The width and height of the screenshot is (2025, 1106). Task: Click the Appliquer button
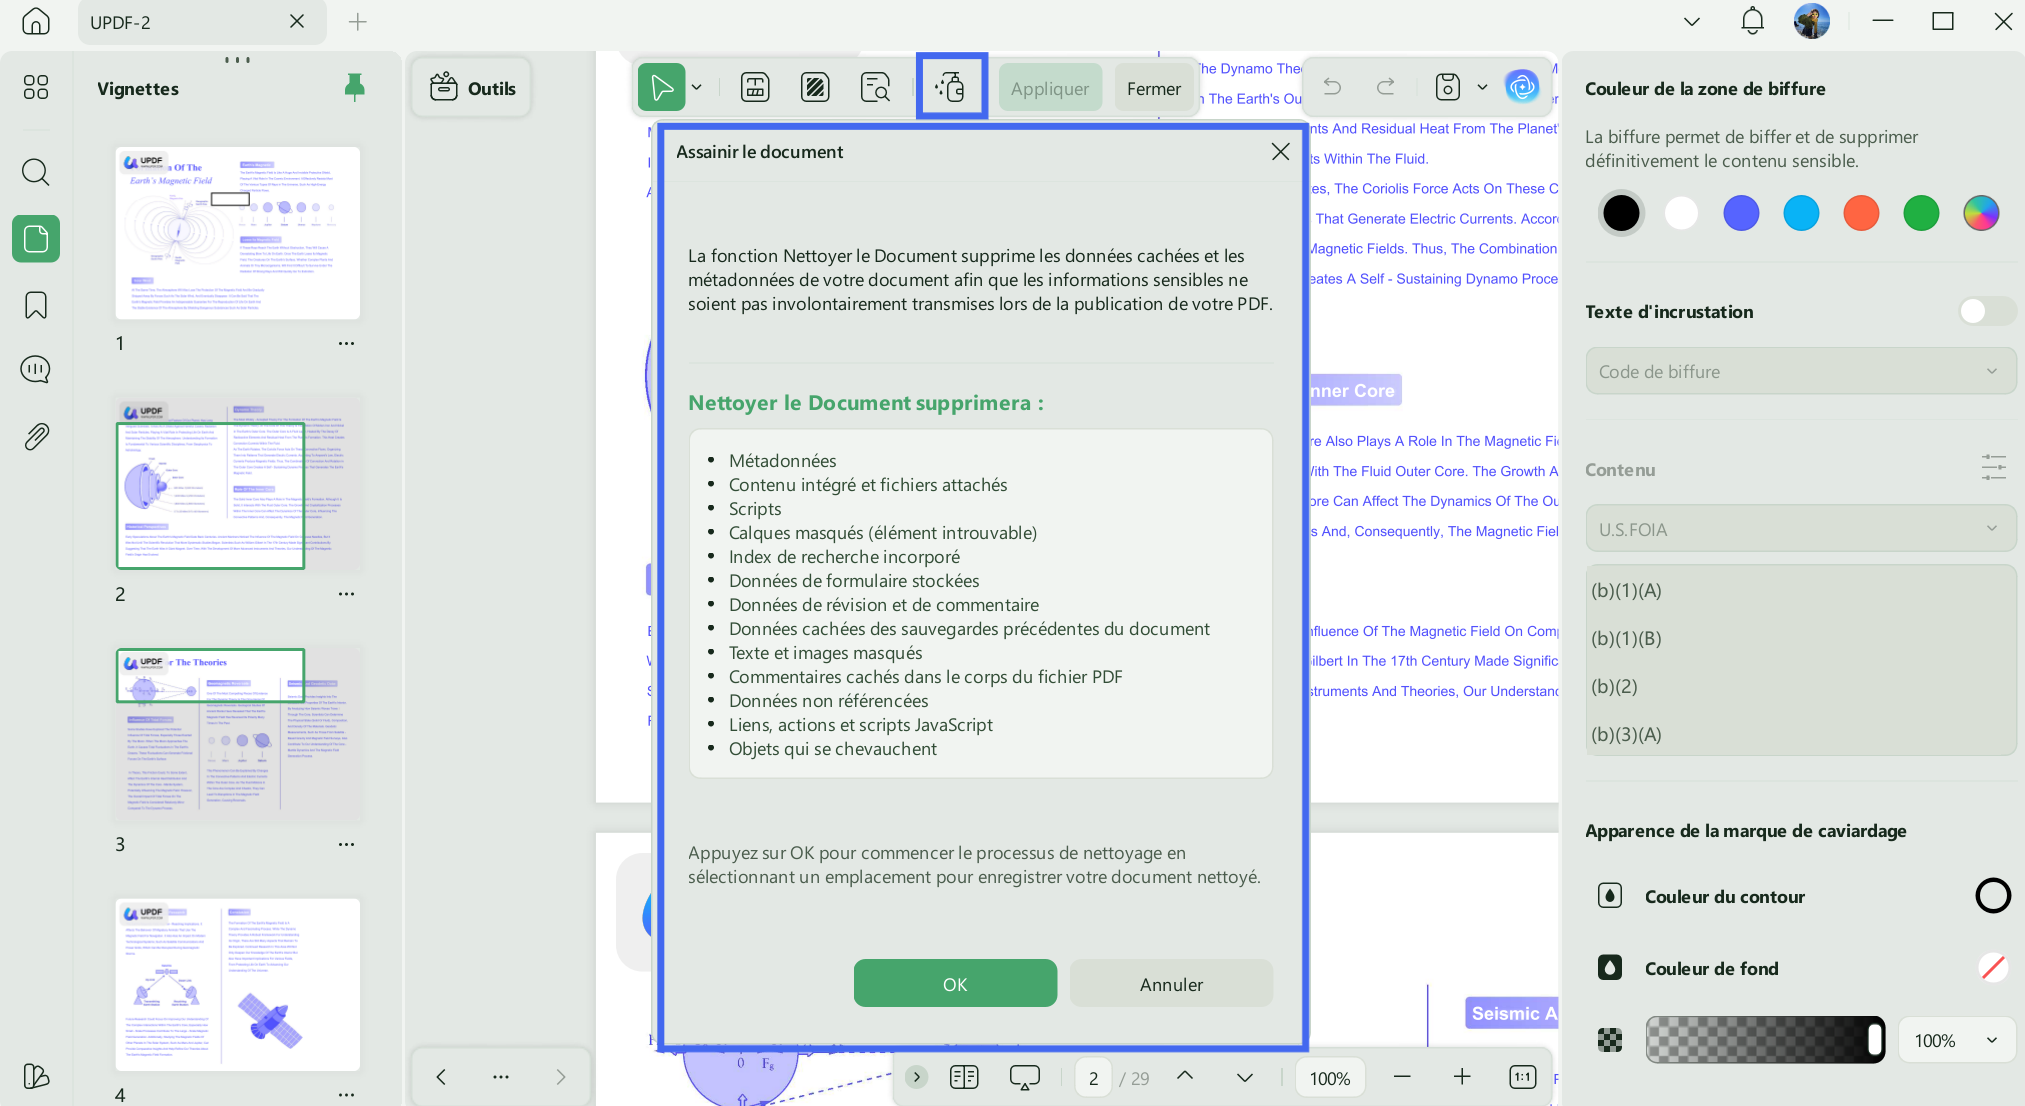coord(1050,88)
